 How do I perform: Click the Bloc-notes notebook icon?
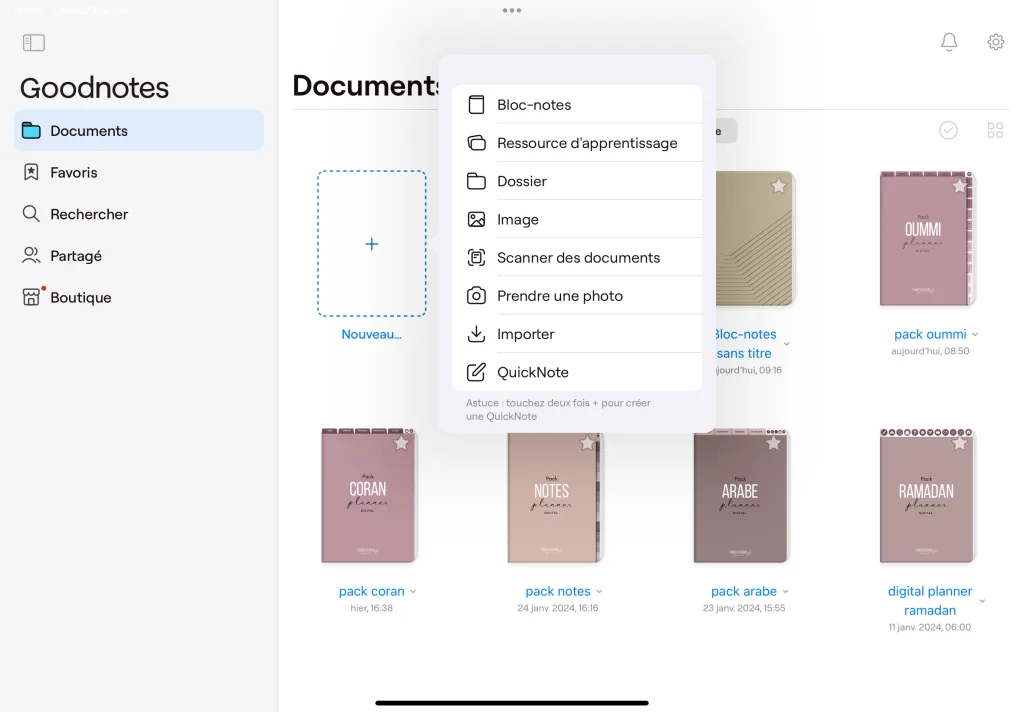[x=476, y=105]
